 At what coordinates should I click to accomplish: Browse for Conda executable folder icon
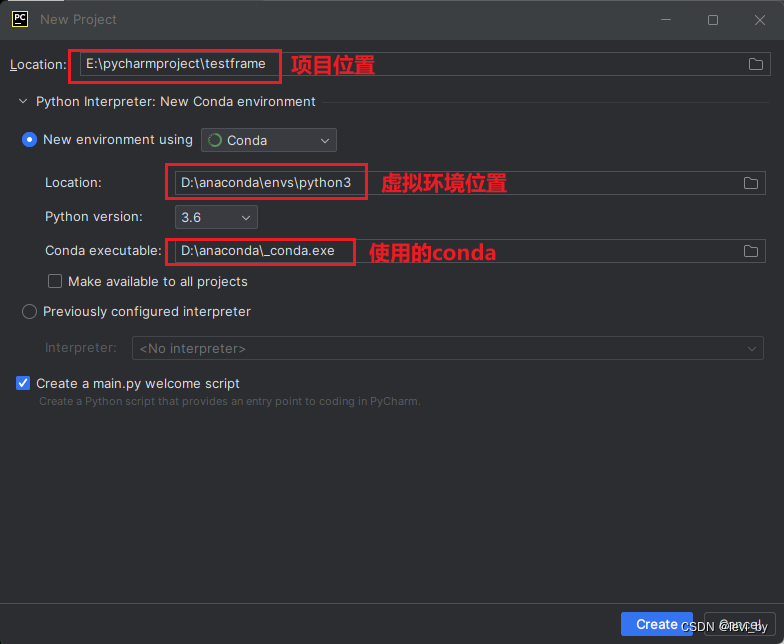(750, 251)
